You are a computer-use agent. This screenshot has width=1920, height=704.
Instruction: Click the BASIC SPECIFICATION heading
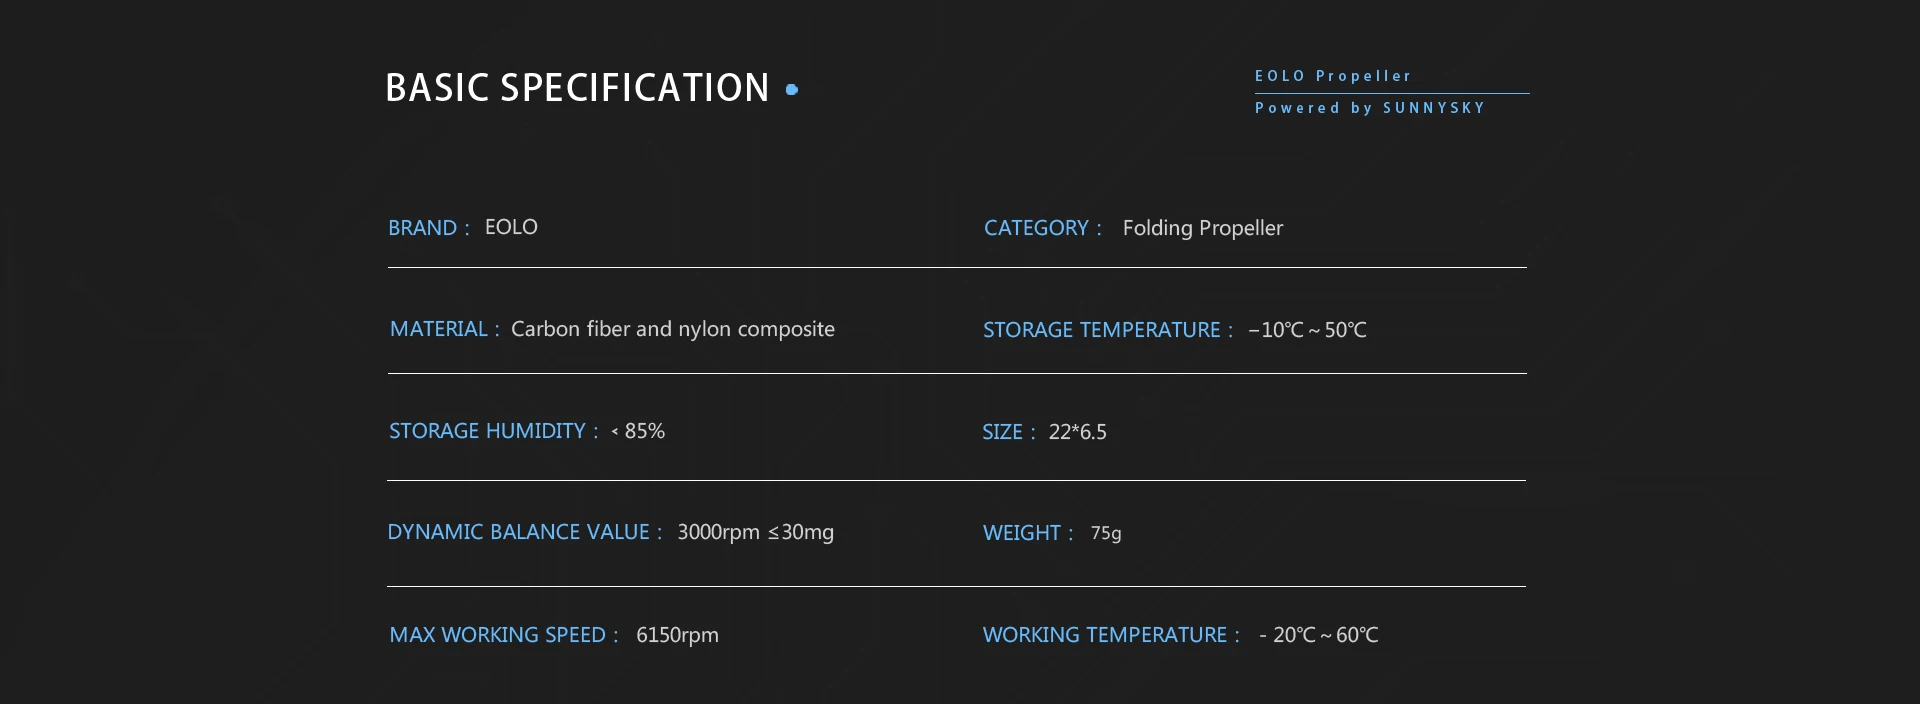coord(577,88)
